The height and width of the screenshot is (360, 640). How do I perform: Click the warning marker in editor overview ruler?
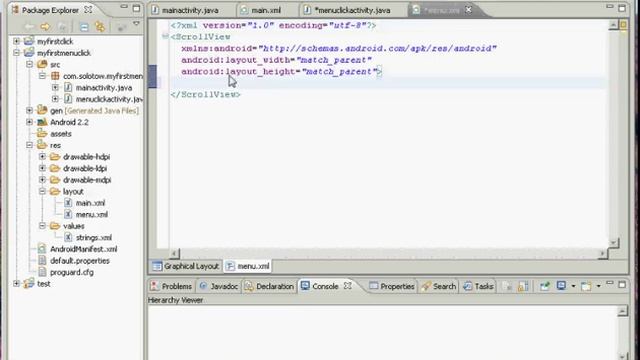[624, 25]
